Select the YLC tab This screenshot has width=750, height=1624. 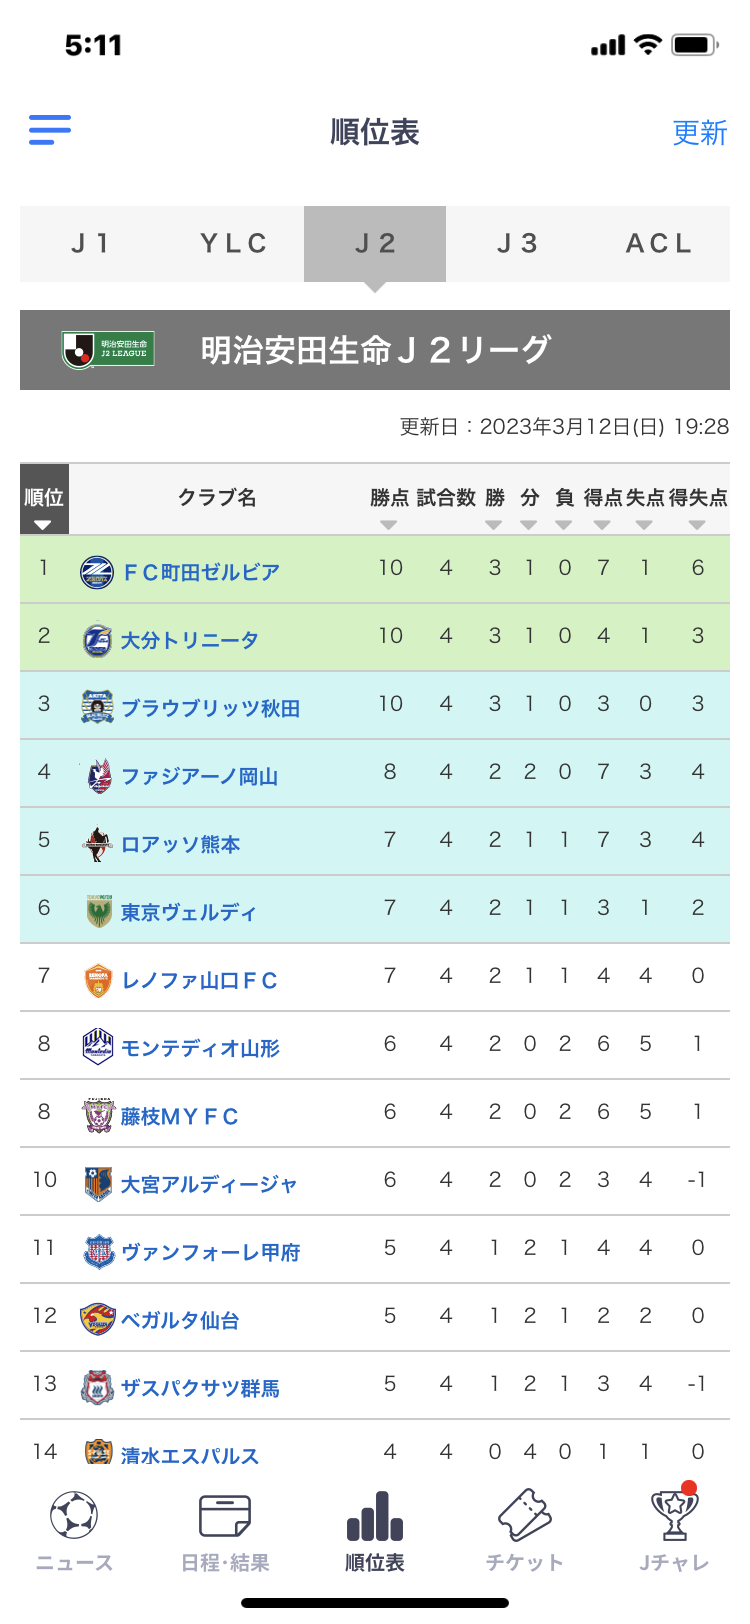coord(233,244)
